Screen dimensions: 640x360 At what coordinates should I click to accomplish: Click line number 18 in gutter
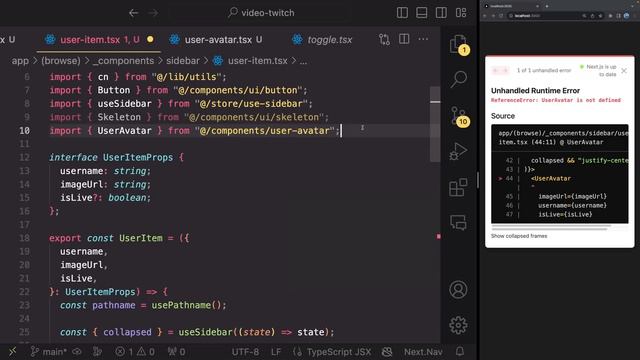[24, 238]
